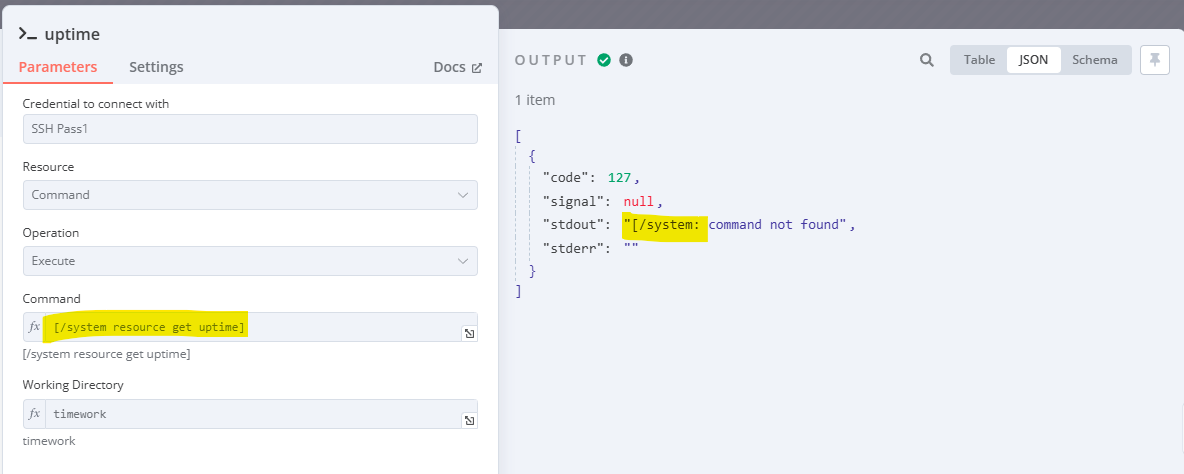
Task: Open expression editor for Command field
Action: [469, 334]
